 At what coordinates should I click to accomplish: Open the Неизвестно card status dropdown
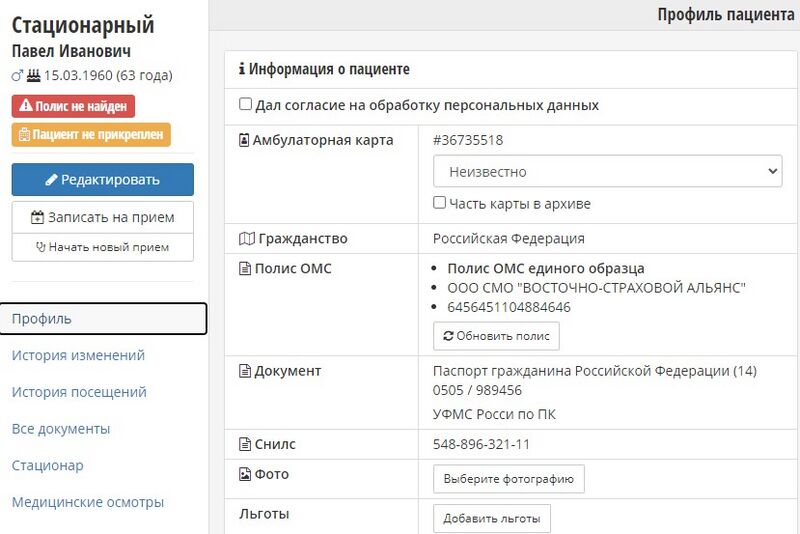pyautogui.click(x=608, y=171)
